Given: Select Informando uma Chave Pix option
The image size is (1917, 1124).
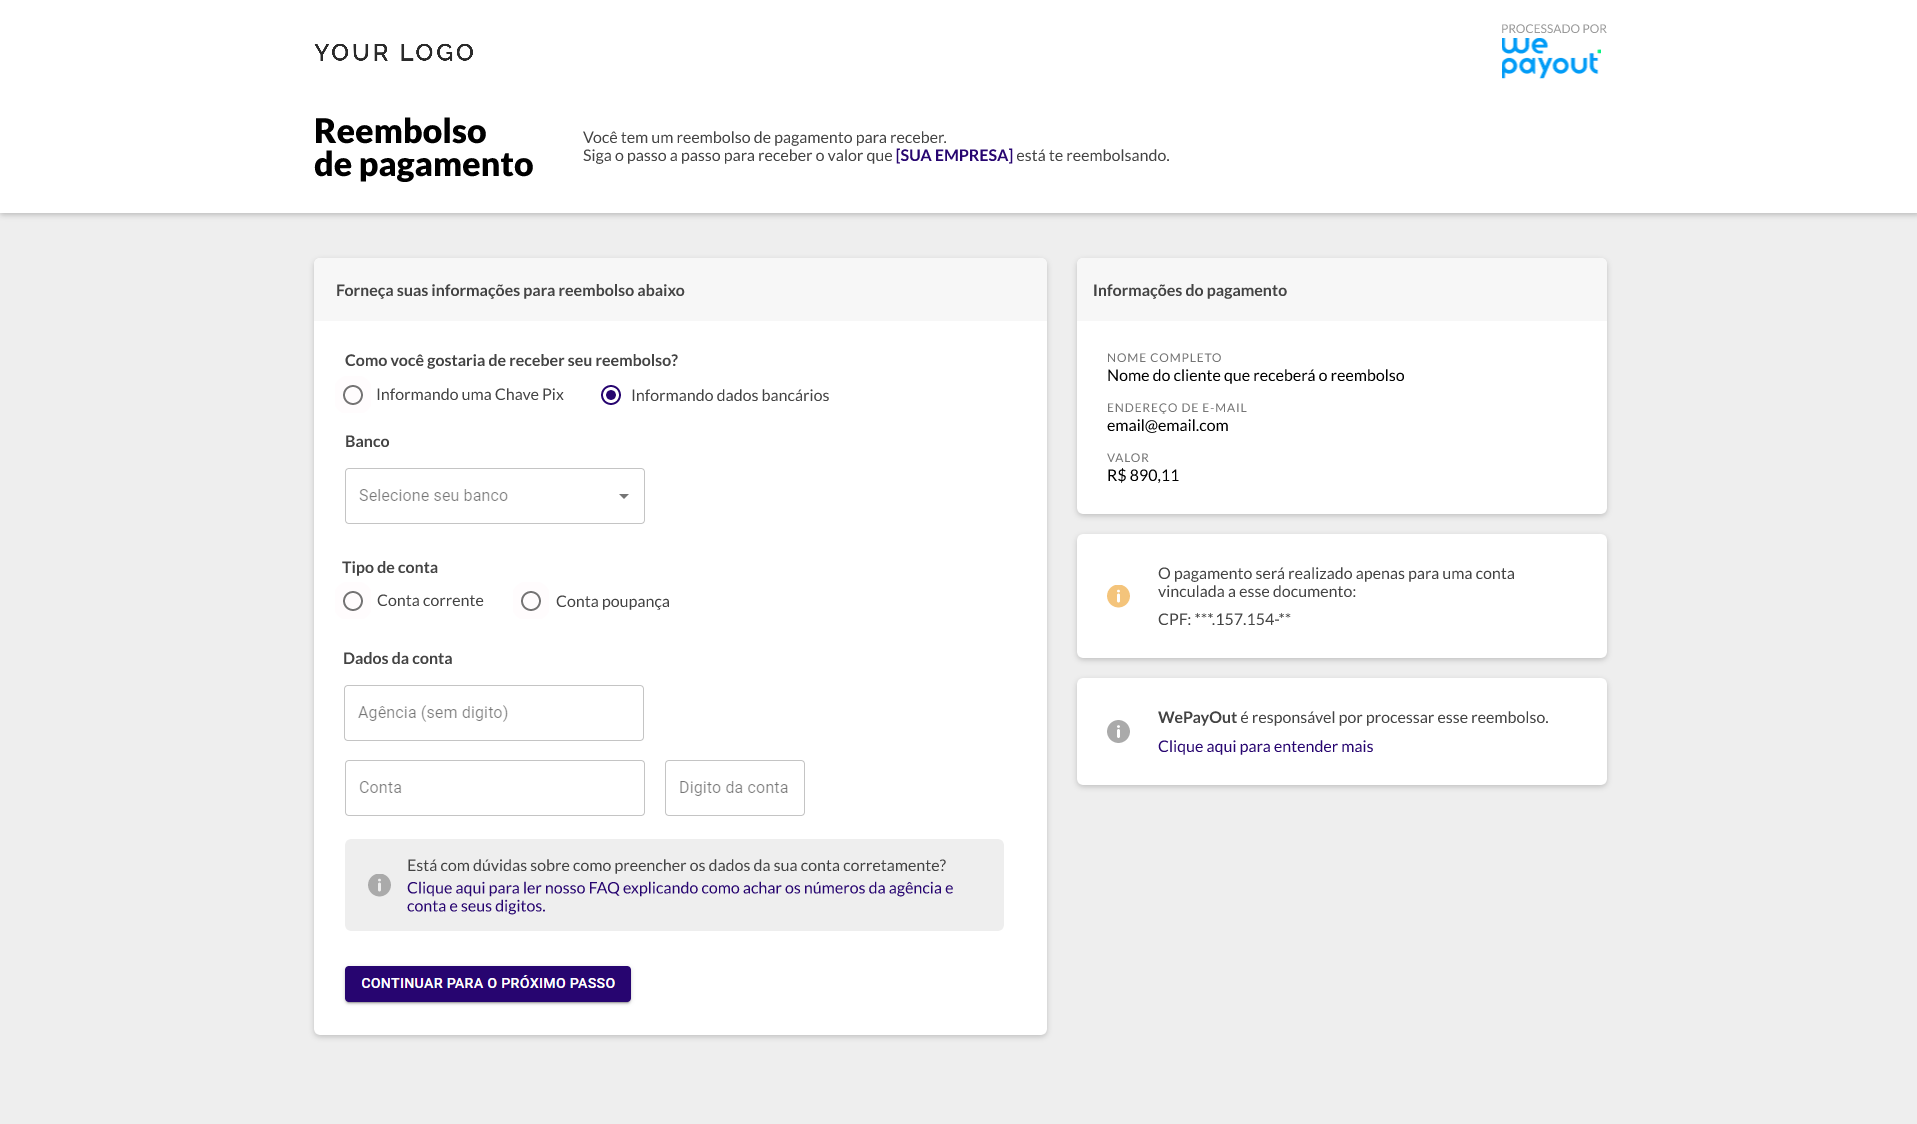Looking at the screenshot, I should click(x=353, y=395).
